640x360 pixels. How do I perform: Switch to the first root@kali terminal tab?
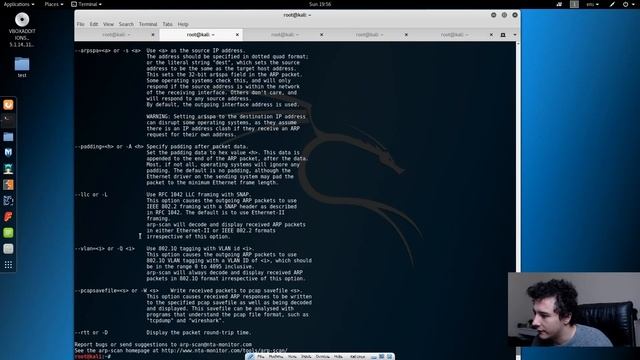pyautogui.click(x=116, y=35)
